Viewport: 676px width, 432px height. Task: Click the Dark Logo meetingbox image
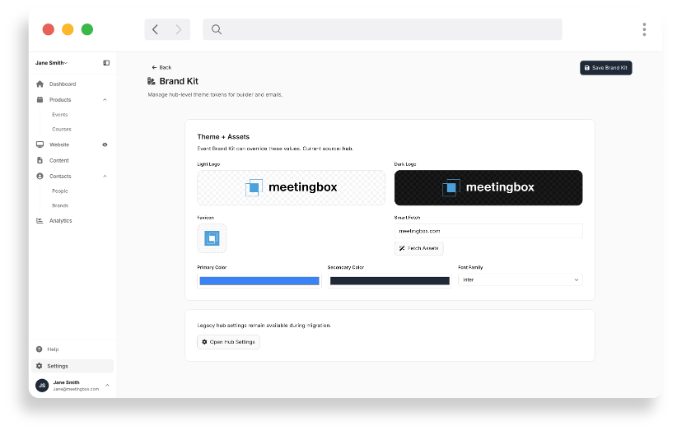click(x=488, y=188)
